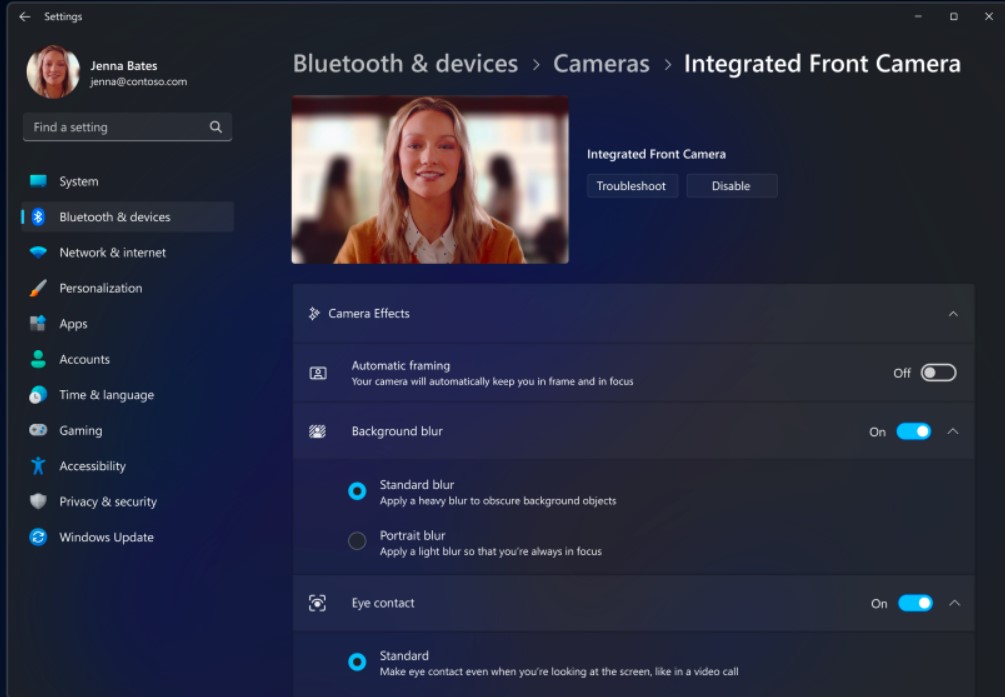Click the Find a setting search box
This screenshot has height=697, width=1005.
128,127
